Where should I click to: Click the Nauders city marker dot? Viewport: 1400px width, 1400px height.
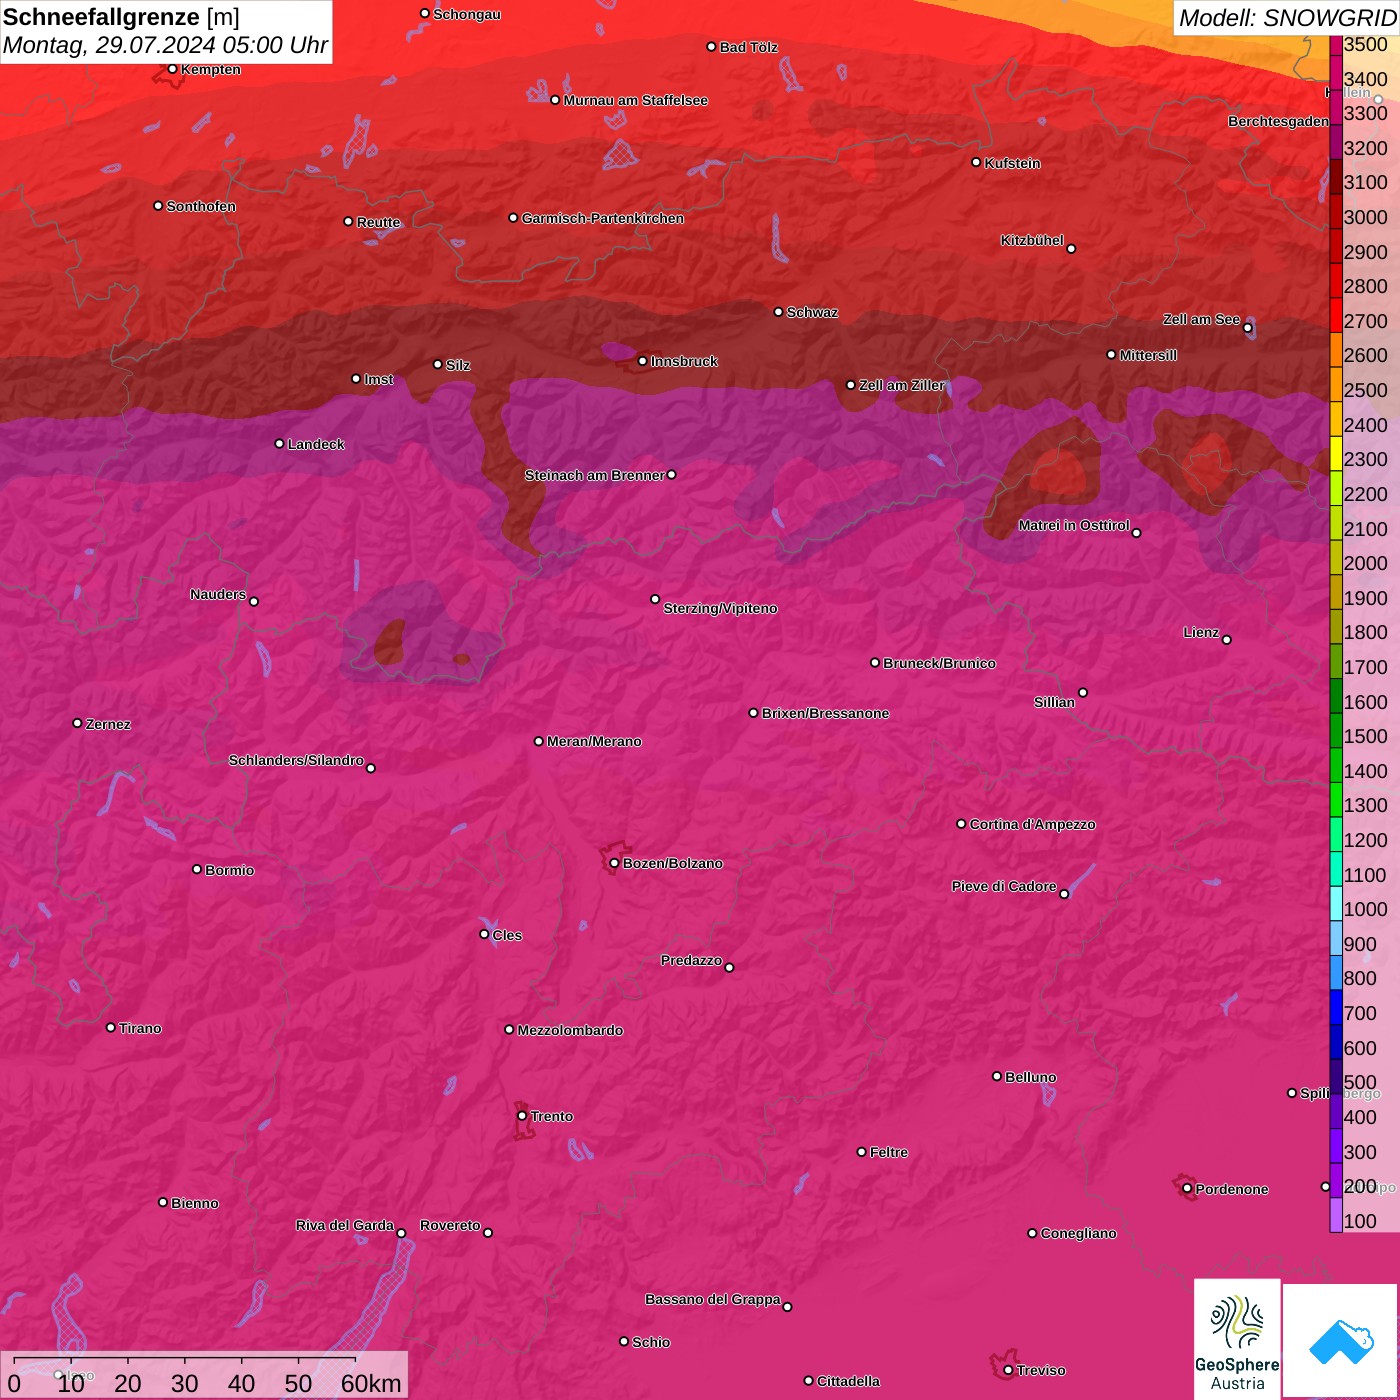click(254, 601)
